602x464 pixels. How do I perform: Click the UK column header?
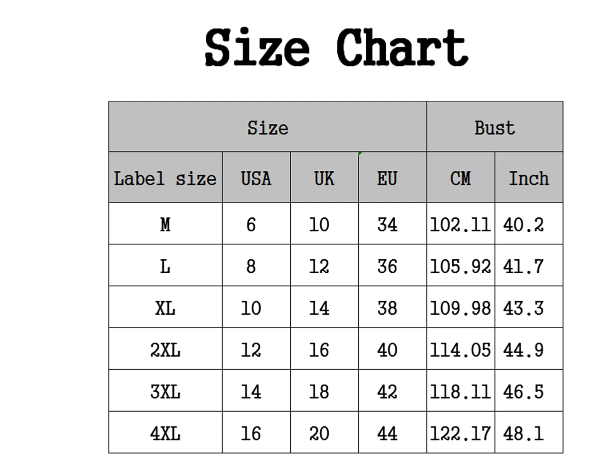324,177
